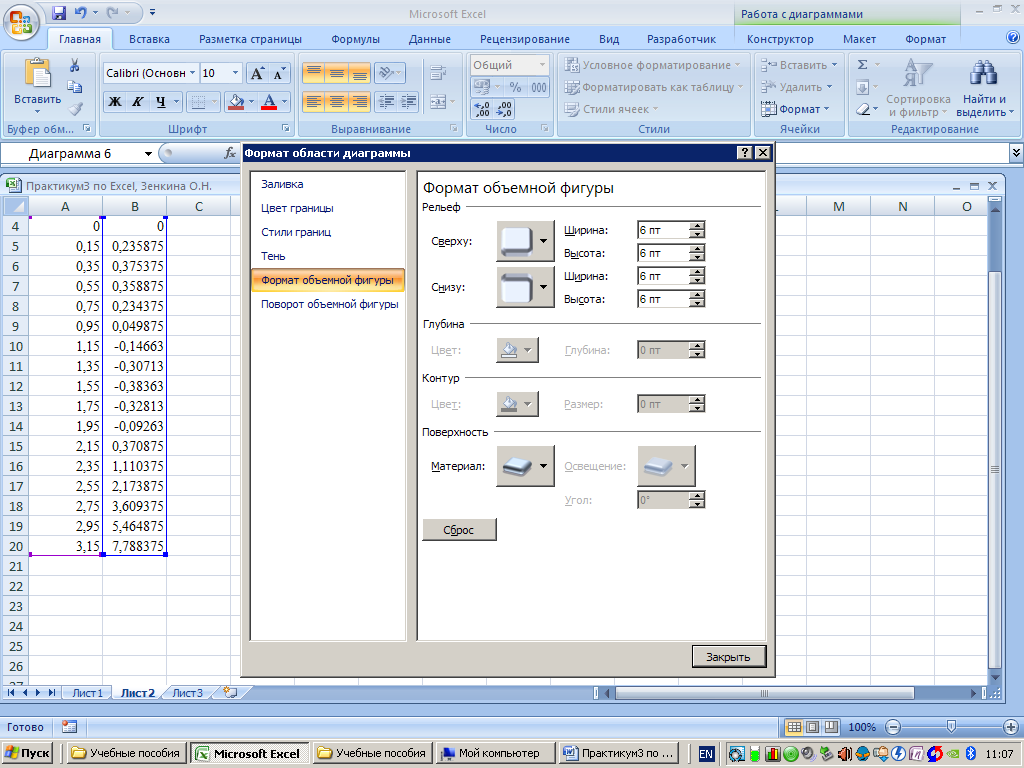1024x768 pixels.
Task: Select Normal view button in status bar
Action: (x=793, y=727)
